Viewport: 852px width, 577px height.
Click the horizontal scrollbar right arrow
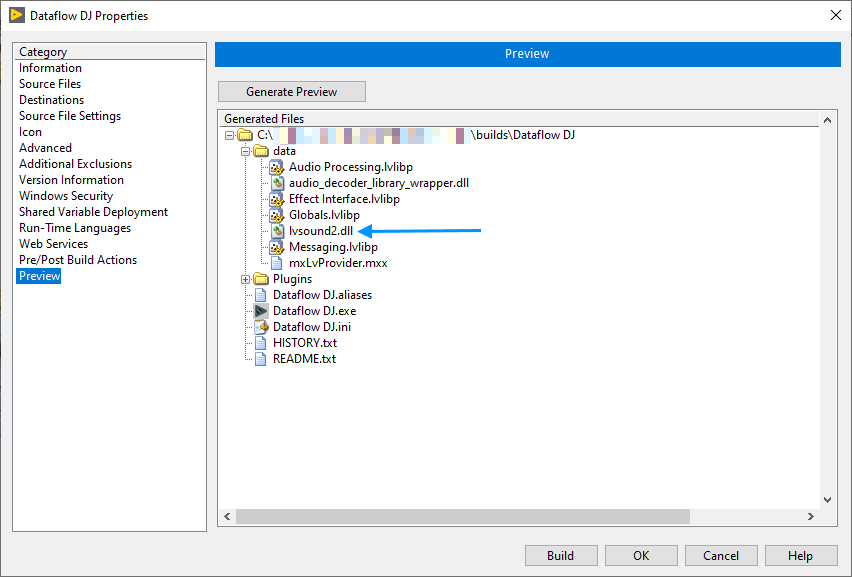811,517
